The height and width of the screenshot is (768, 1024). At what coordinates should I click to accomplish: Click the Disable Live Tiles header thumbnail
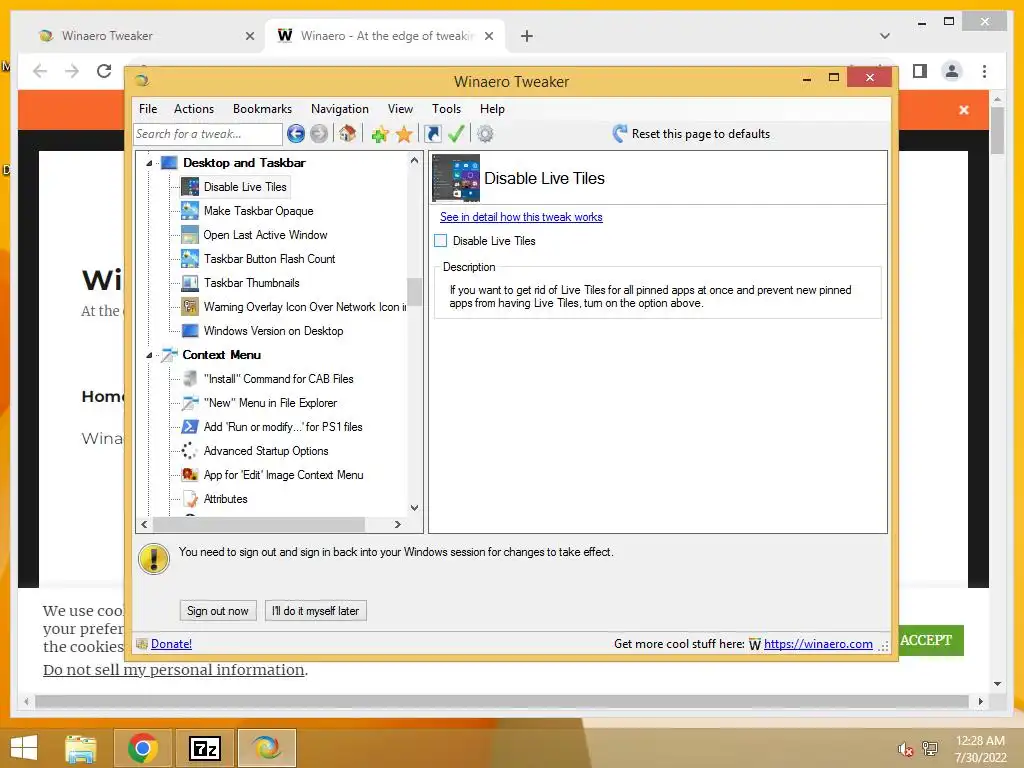(456, 178)
